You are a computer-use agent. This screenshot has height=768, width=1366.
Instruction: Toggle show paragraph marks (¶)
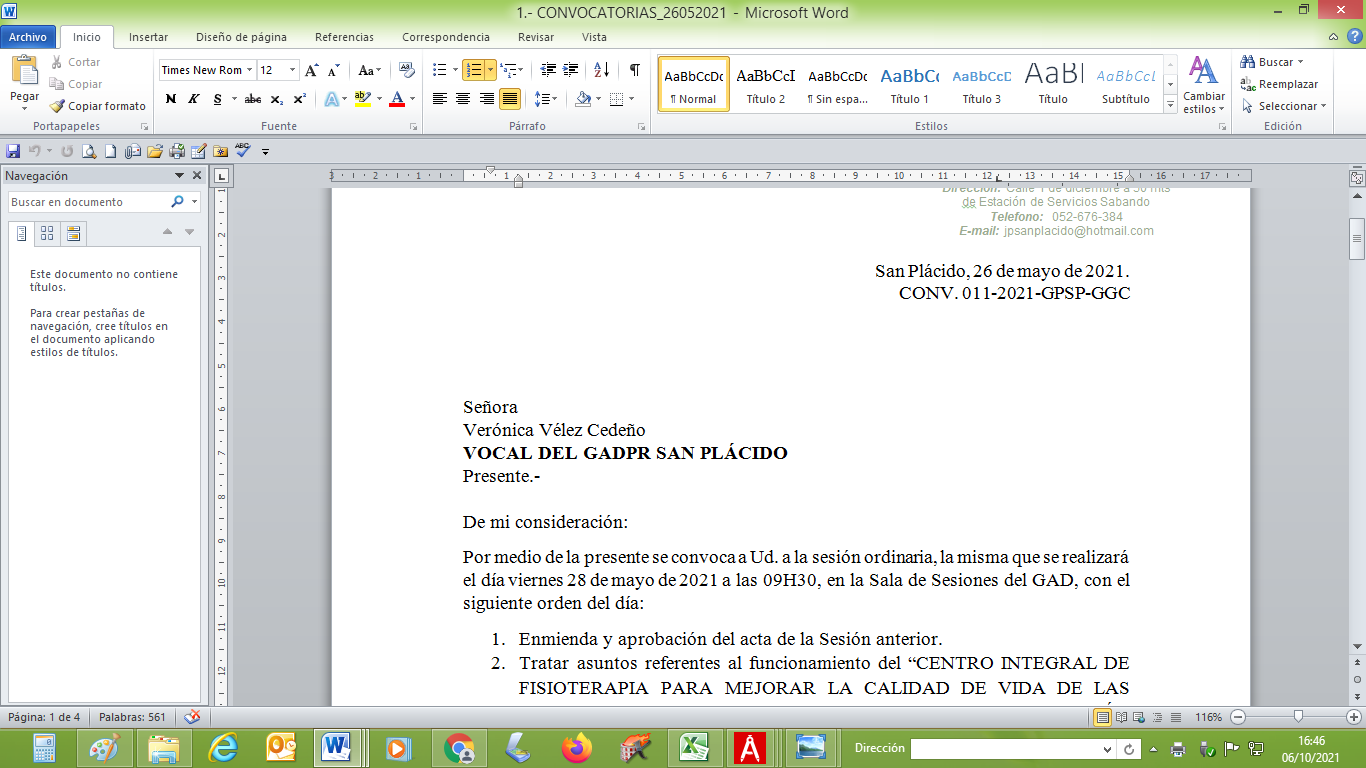[634, 70]
